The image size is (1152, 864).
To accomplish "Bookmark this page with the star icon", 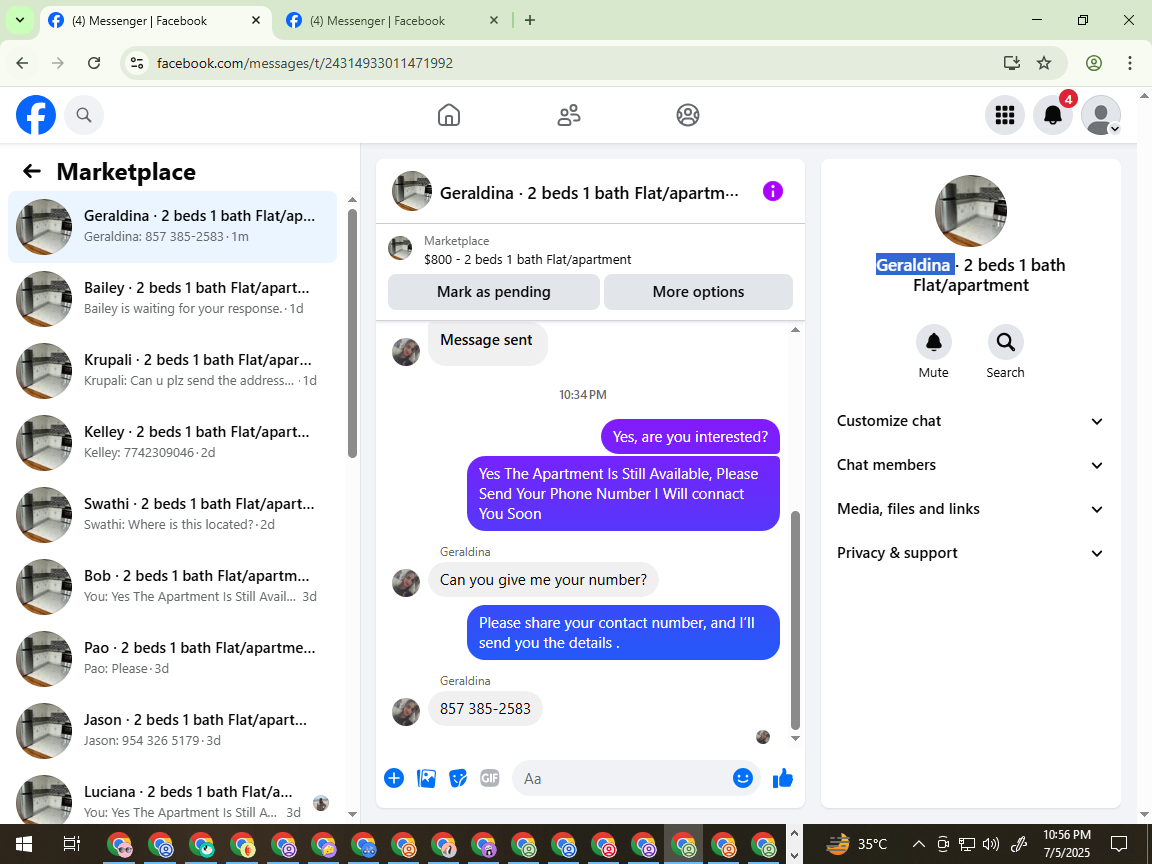I will [x=1044, y=63].
